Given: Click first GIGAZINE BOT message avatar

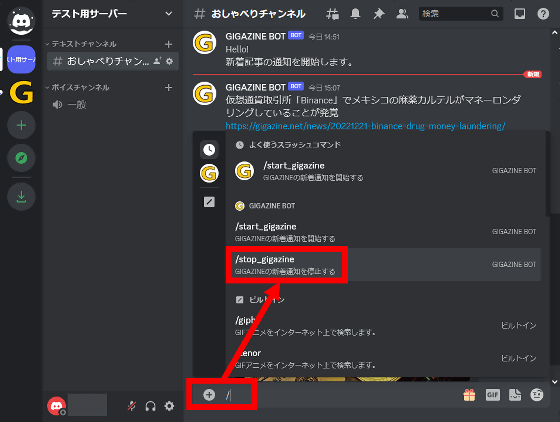Looking at the screenshot, I should 205,42.
